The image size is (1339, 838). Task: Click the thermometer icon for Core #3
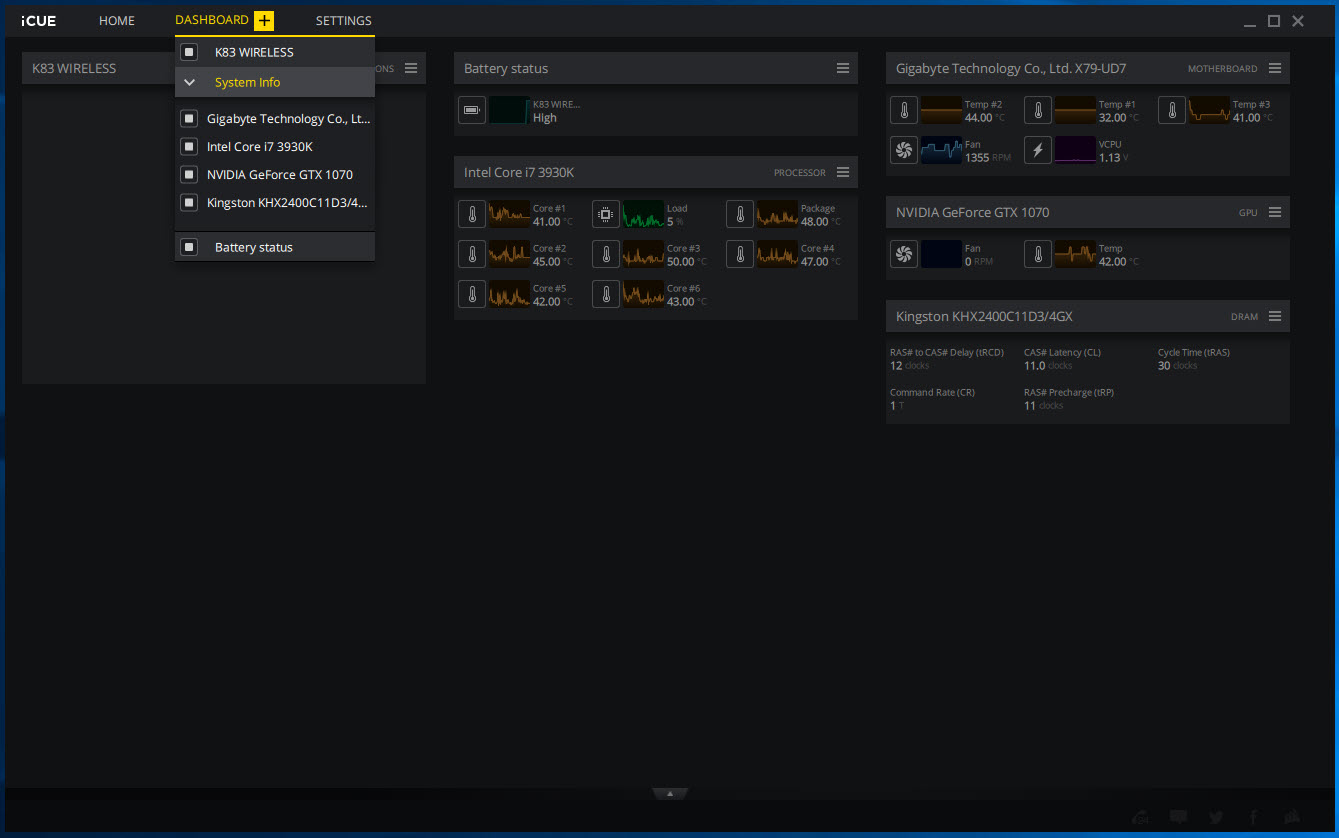(606, 254)
